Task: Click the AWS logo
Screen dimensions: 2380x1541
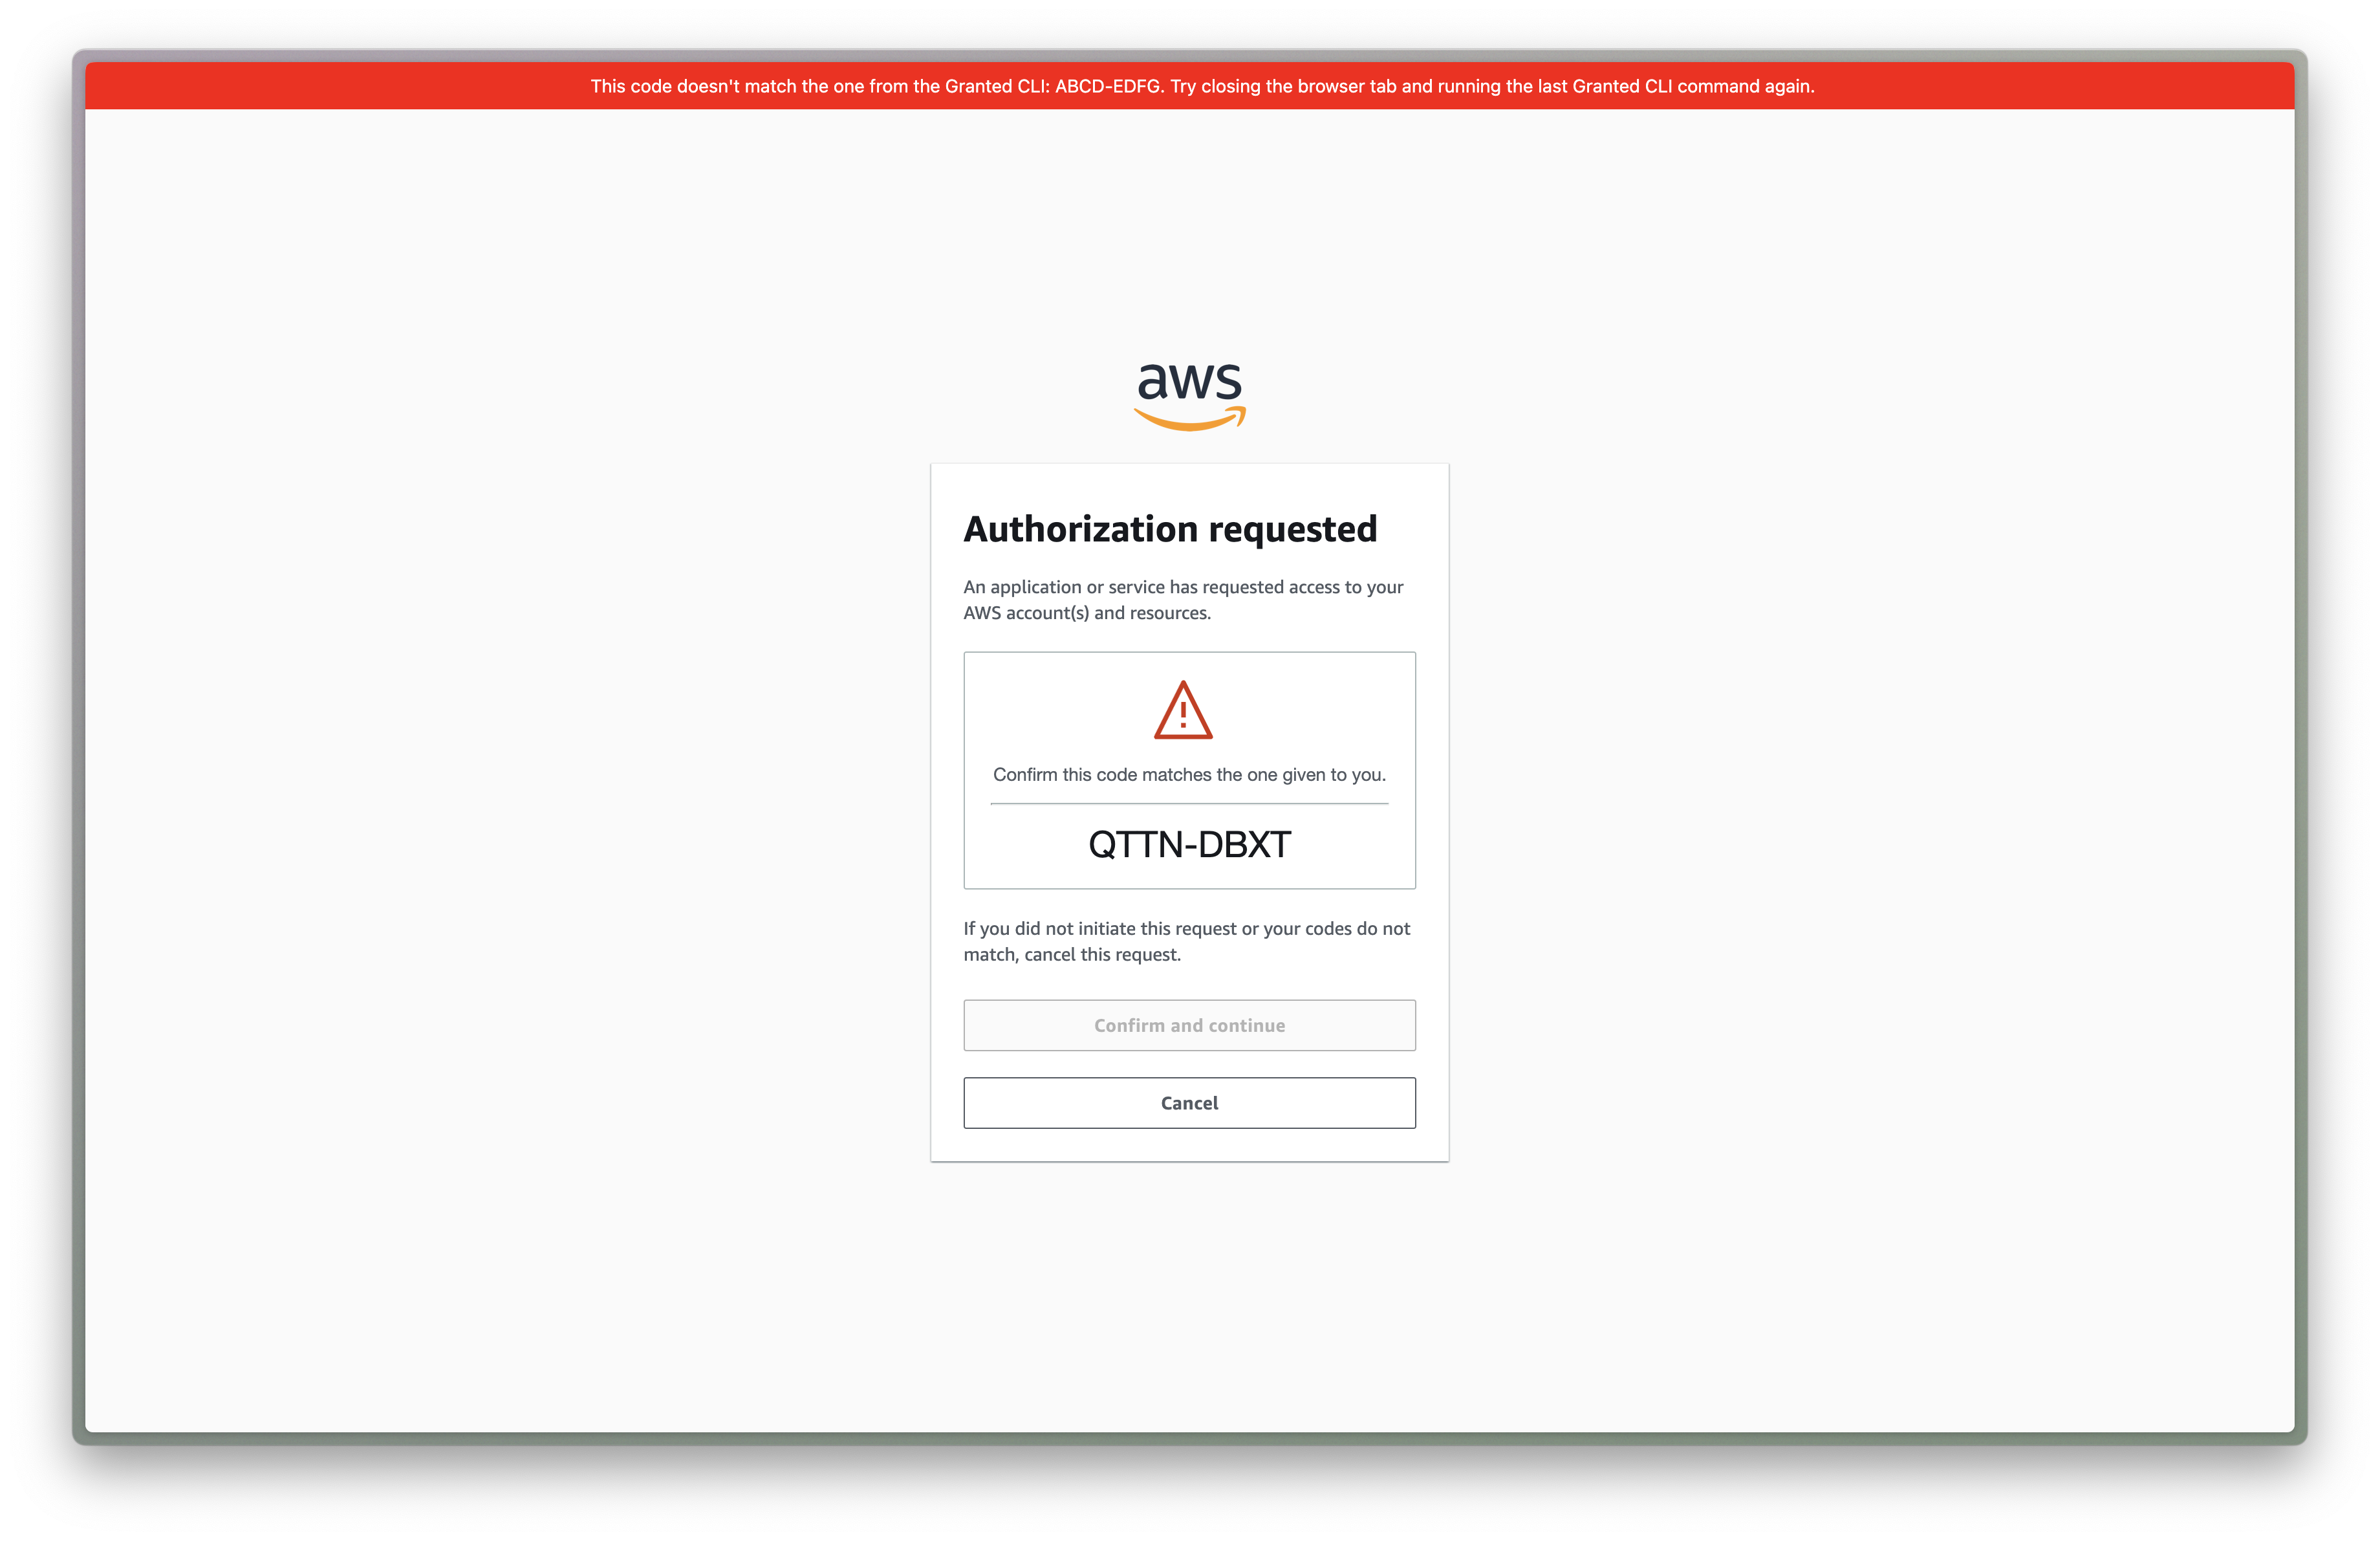Action: click(x=1189, y=397)
